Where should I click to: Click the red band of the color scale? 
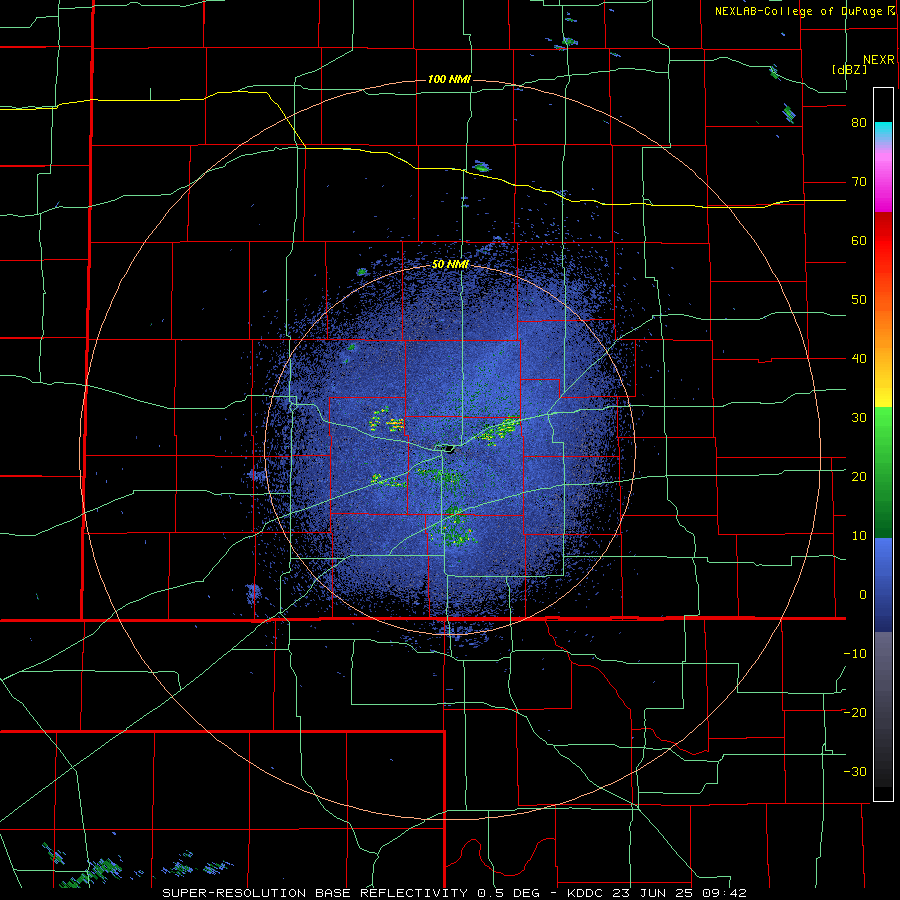click(x=883, y=241)
